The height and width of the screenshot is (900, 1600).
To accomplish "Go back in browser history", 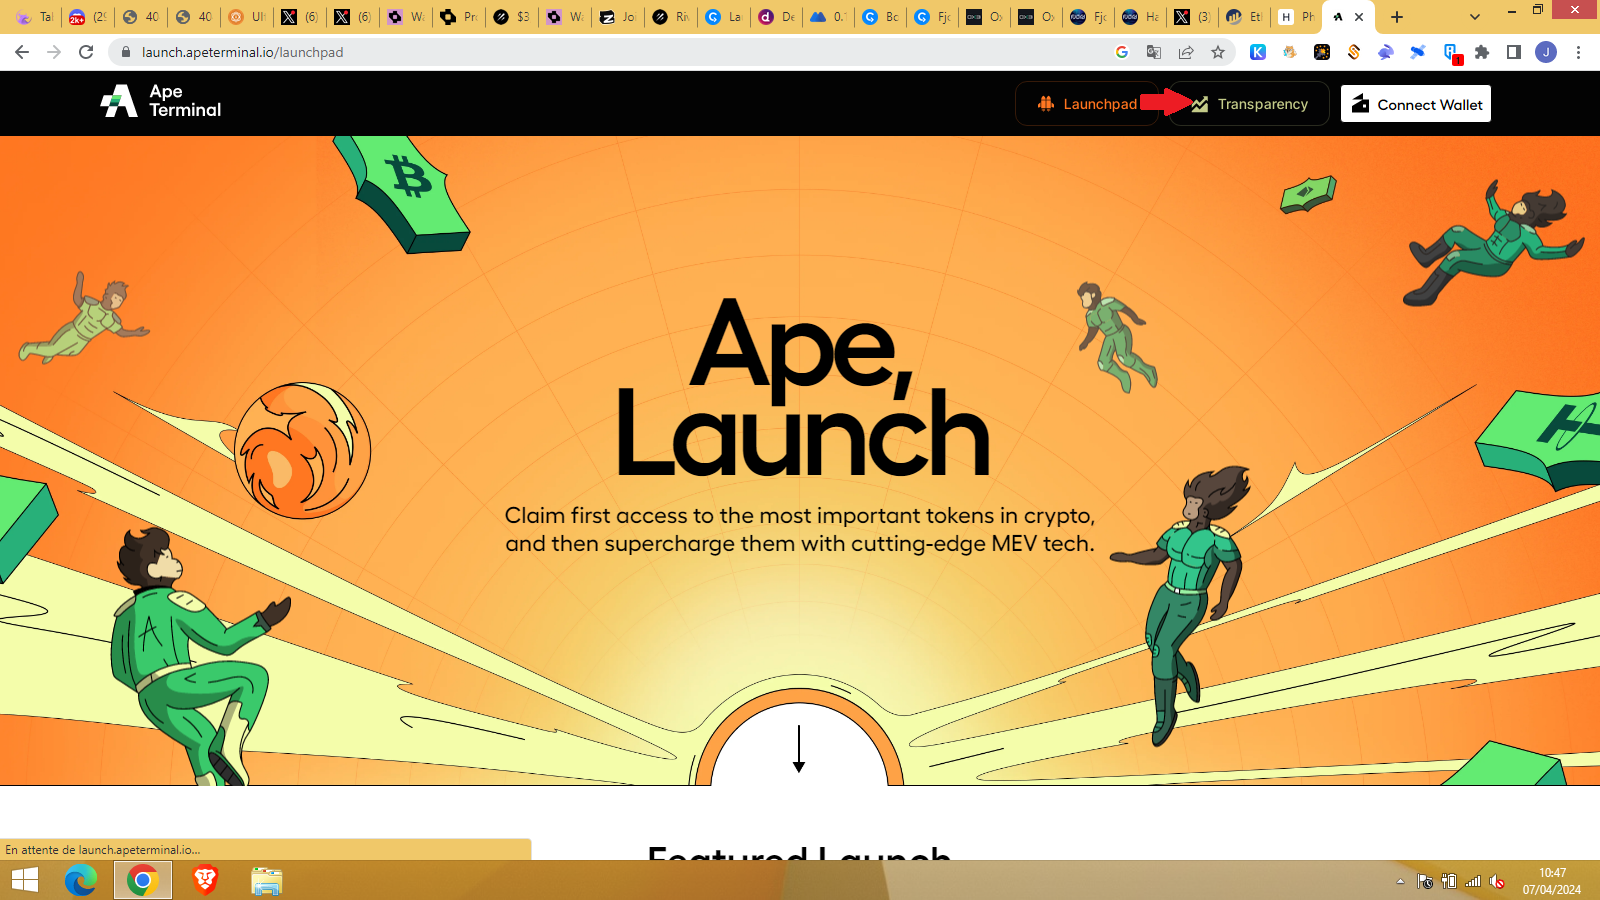I will click(x=22, y=52).
